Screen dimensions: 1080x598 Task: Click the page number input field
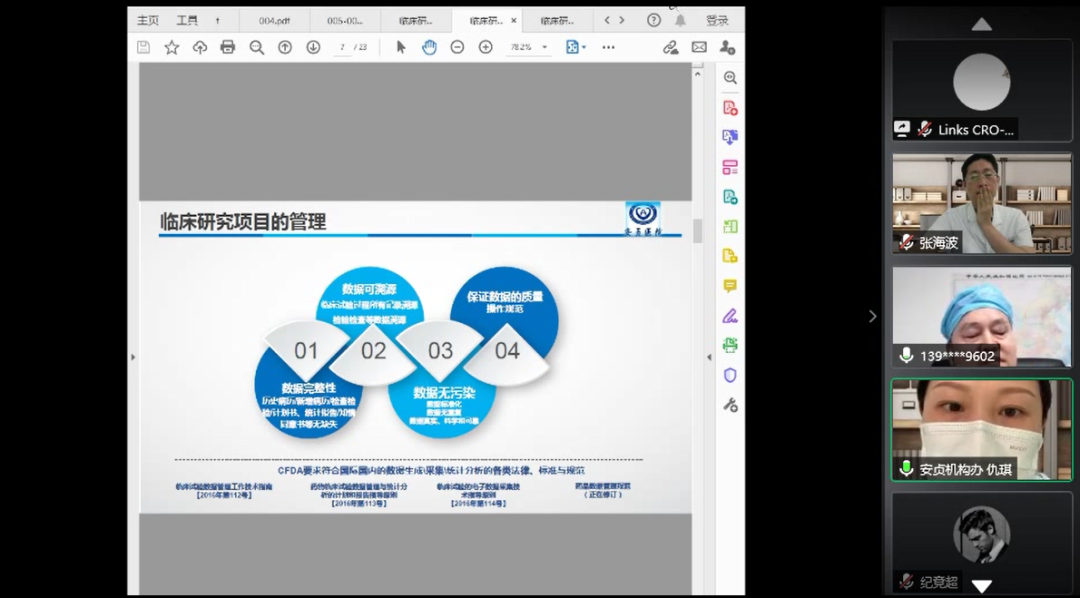click(x=342, y=48)
